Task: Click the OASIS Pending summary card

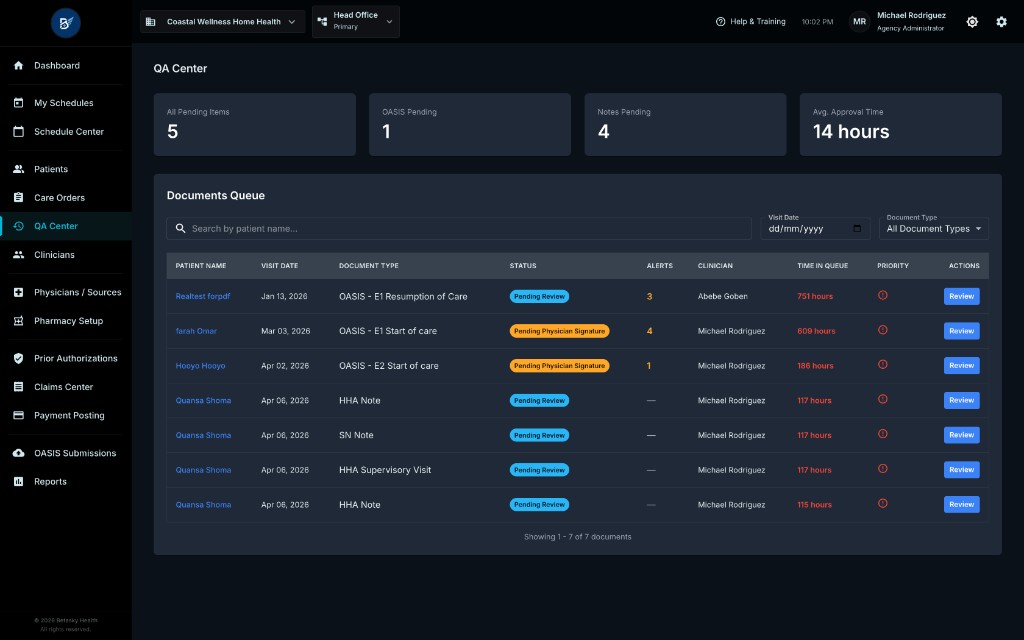Action: click(x=470, y=124)
